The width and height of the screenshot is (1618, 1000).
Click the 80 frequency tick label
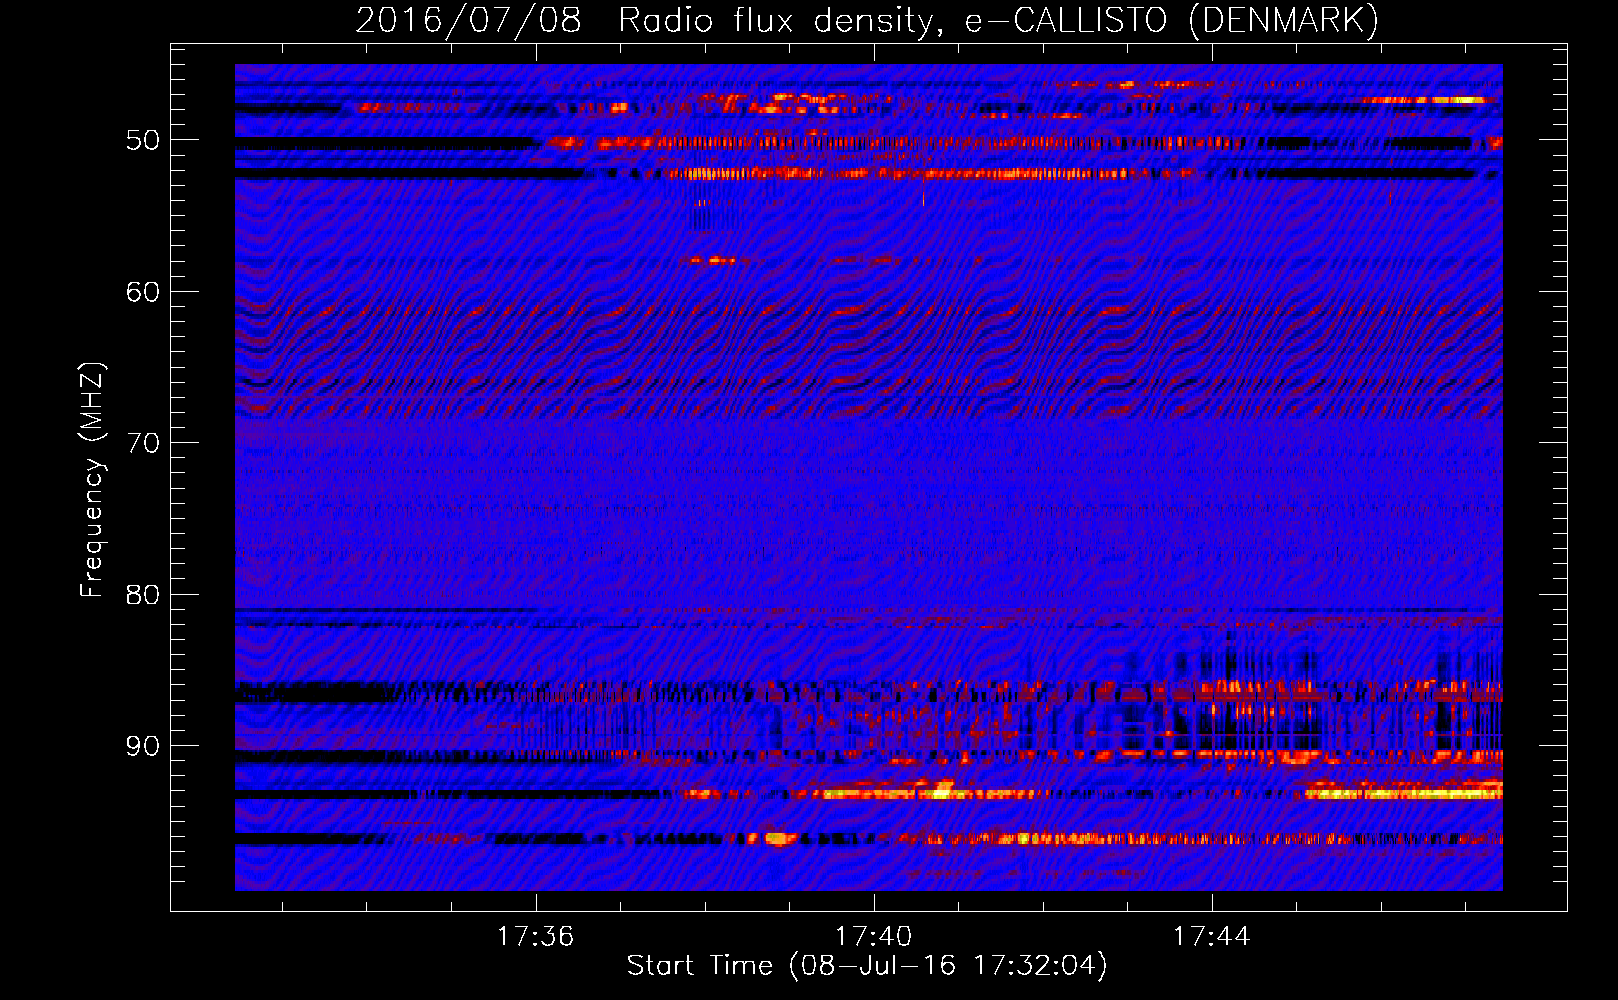tap(143, 595)
